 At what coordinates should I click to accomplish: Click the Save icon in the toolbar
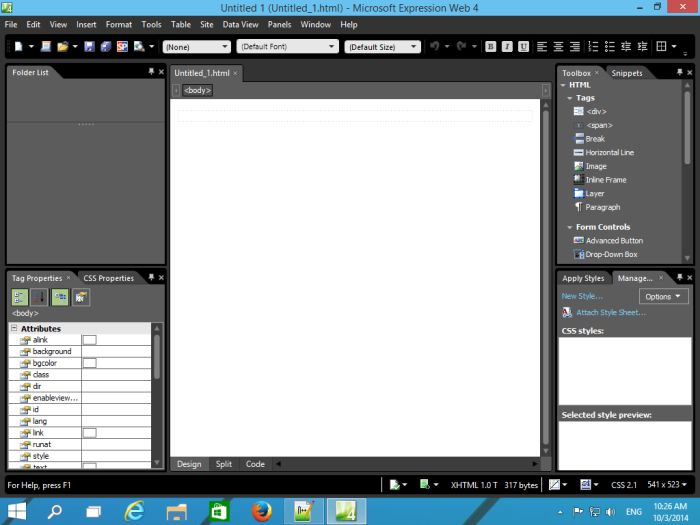[x=88, y=46]
